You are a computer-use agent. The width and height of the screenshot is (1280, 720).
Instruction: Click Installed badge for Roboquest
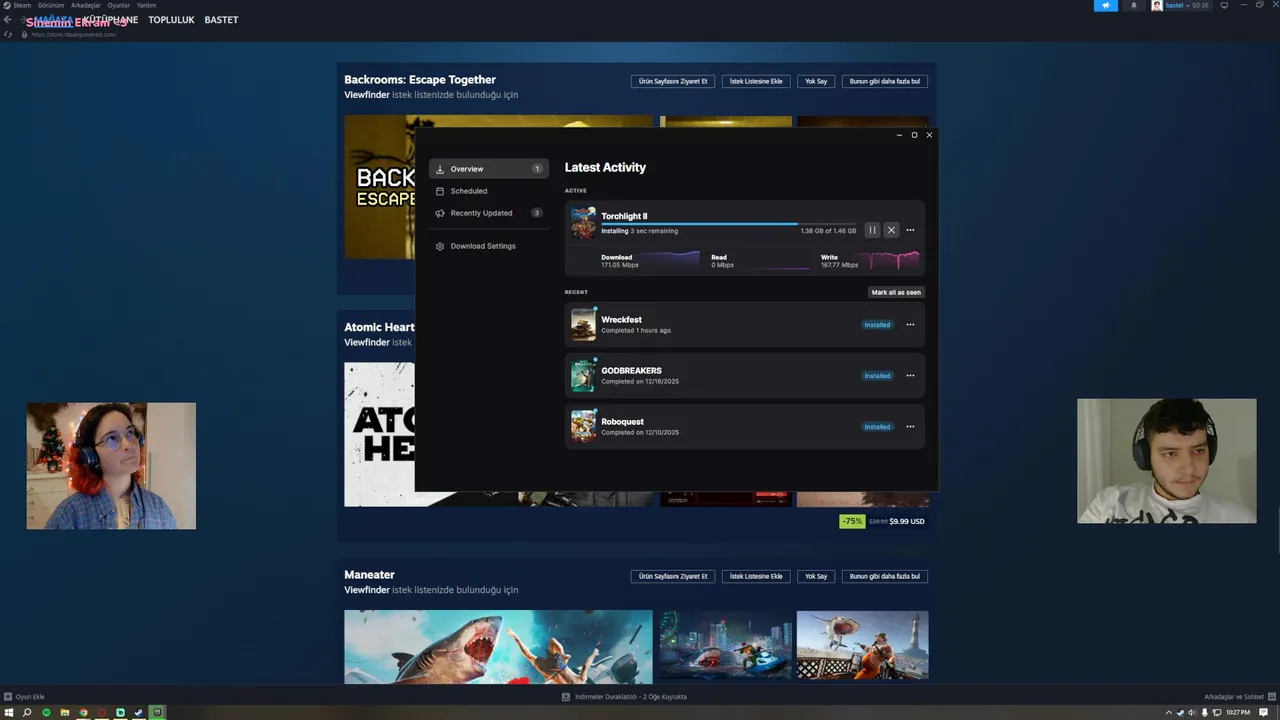click(877, 427)
